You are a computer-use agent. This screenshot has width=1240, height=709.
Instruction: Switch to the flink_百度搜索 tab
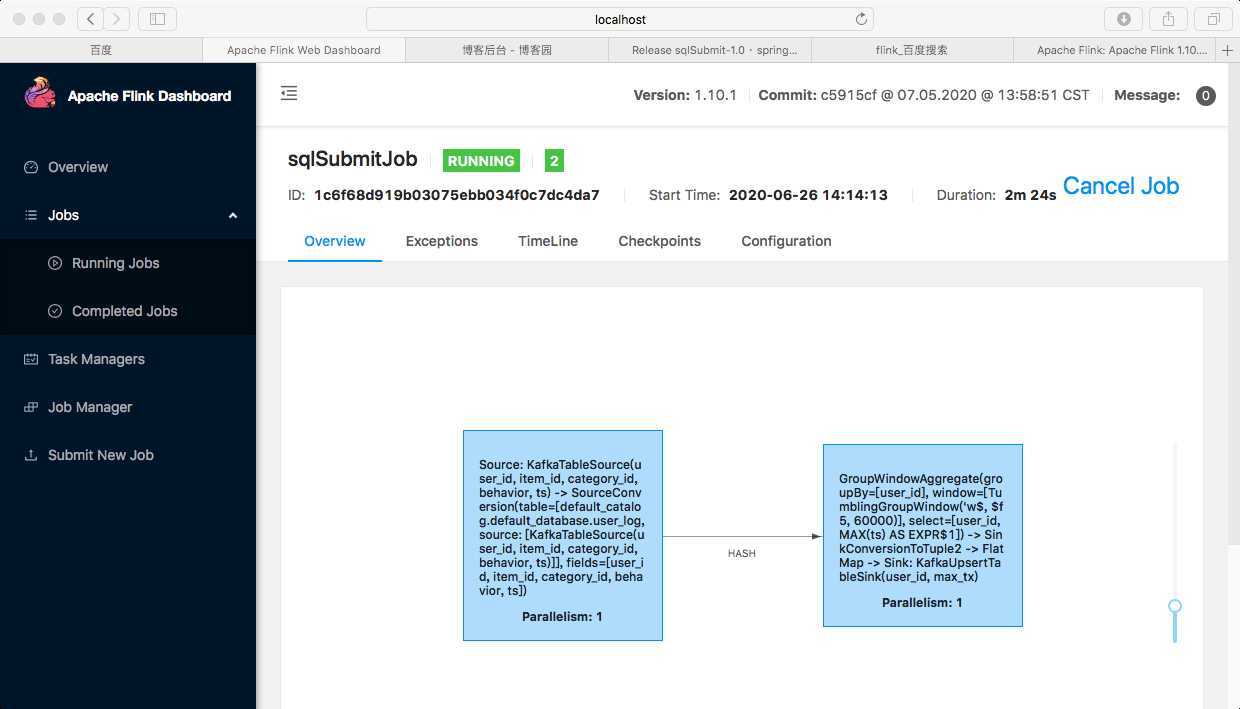pos(912,50)
